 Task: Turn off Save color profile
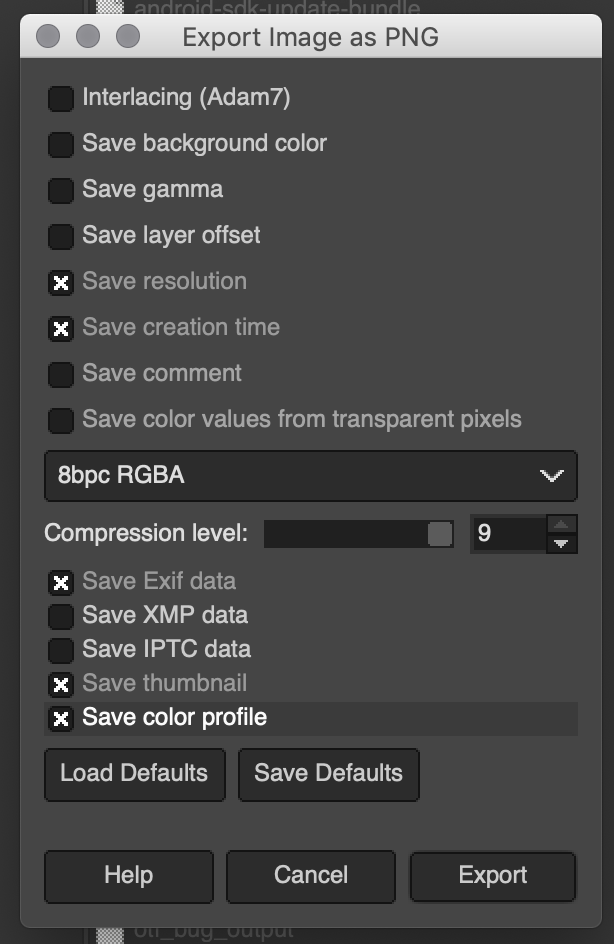(61, 718)
